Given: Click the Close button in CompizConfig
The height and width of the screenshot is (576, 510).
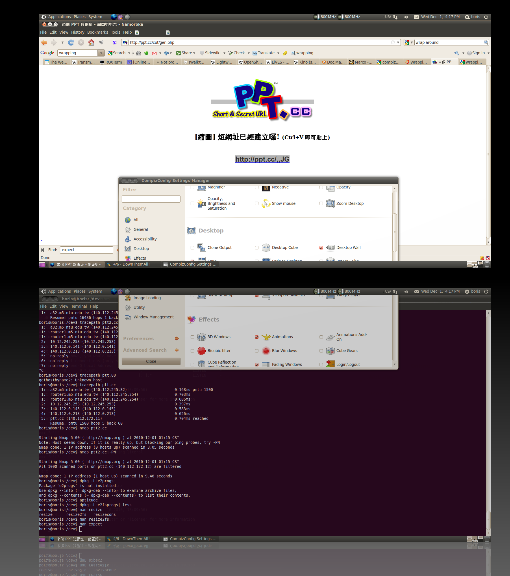Looking at the screenshot, I should click(151, 361).
